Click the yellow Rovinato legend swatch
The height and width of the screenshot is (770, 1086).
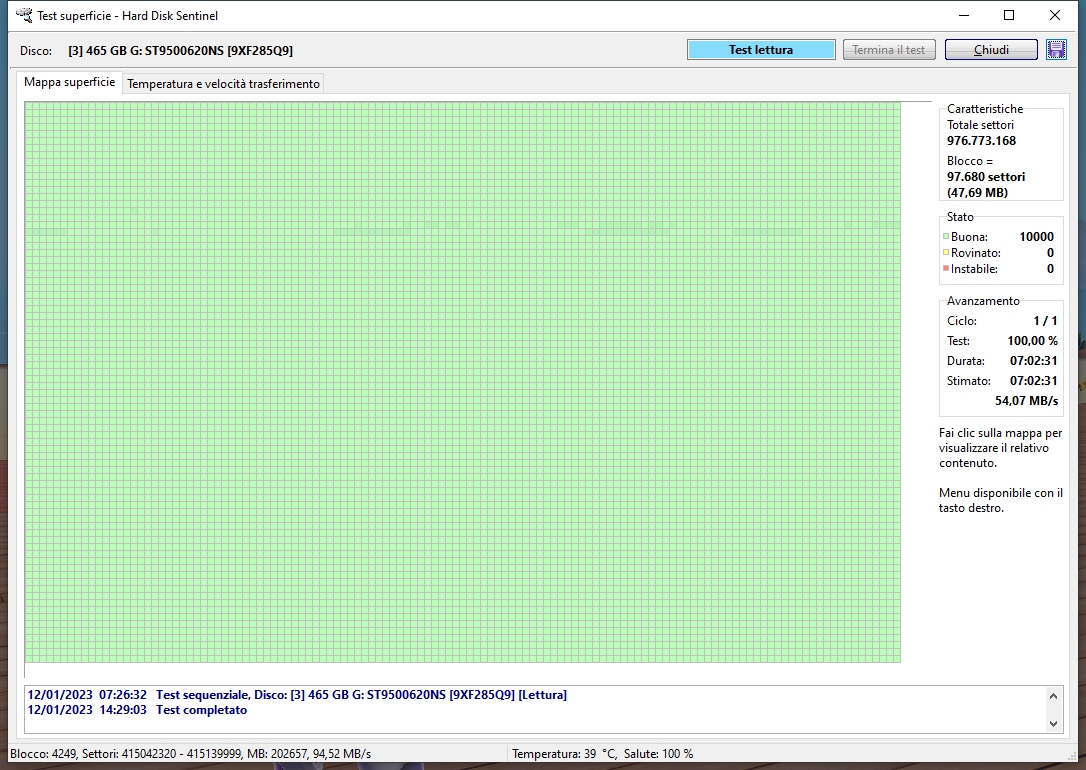click(x=945, y=252)
